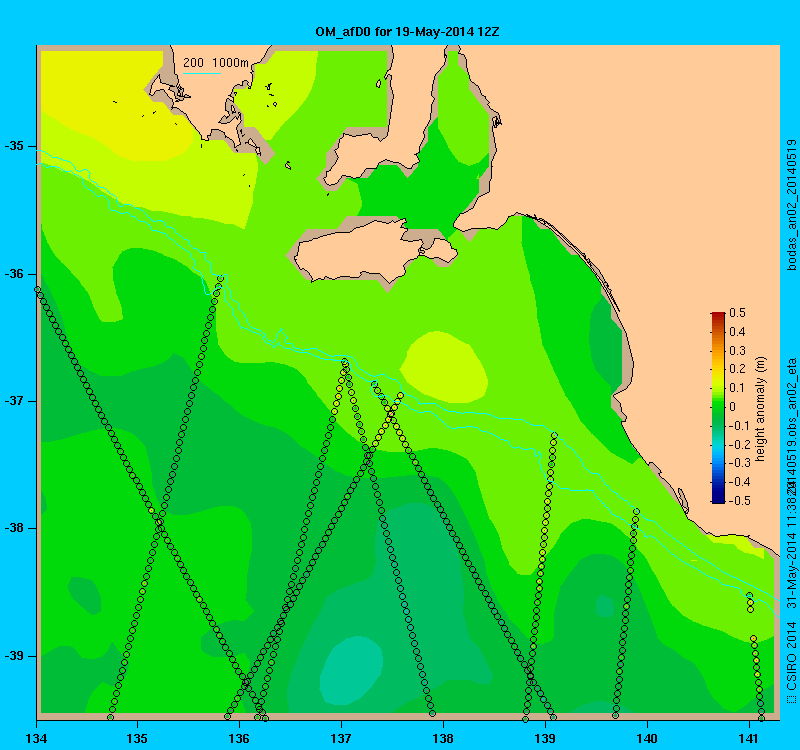
Task: Click the cyan contour legend line sample
Action: (x=202, y=73)
